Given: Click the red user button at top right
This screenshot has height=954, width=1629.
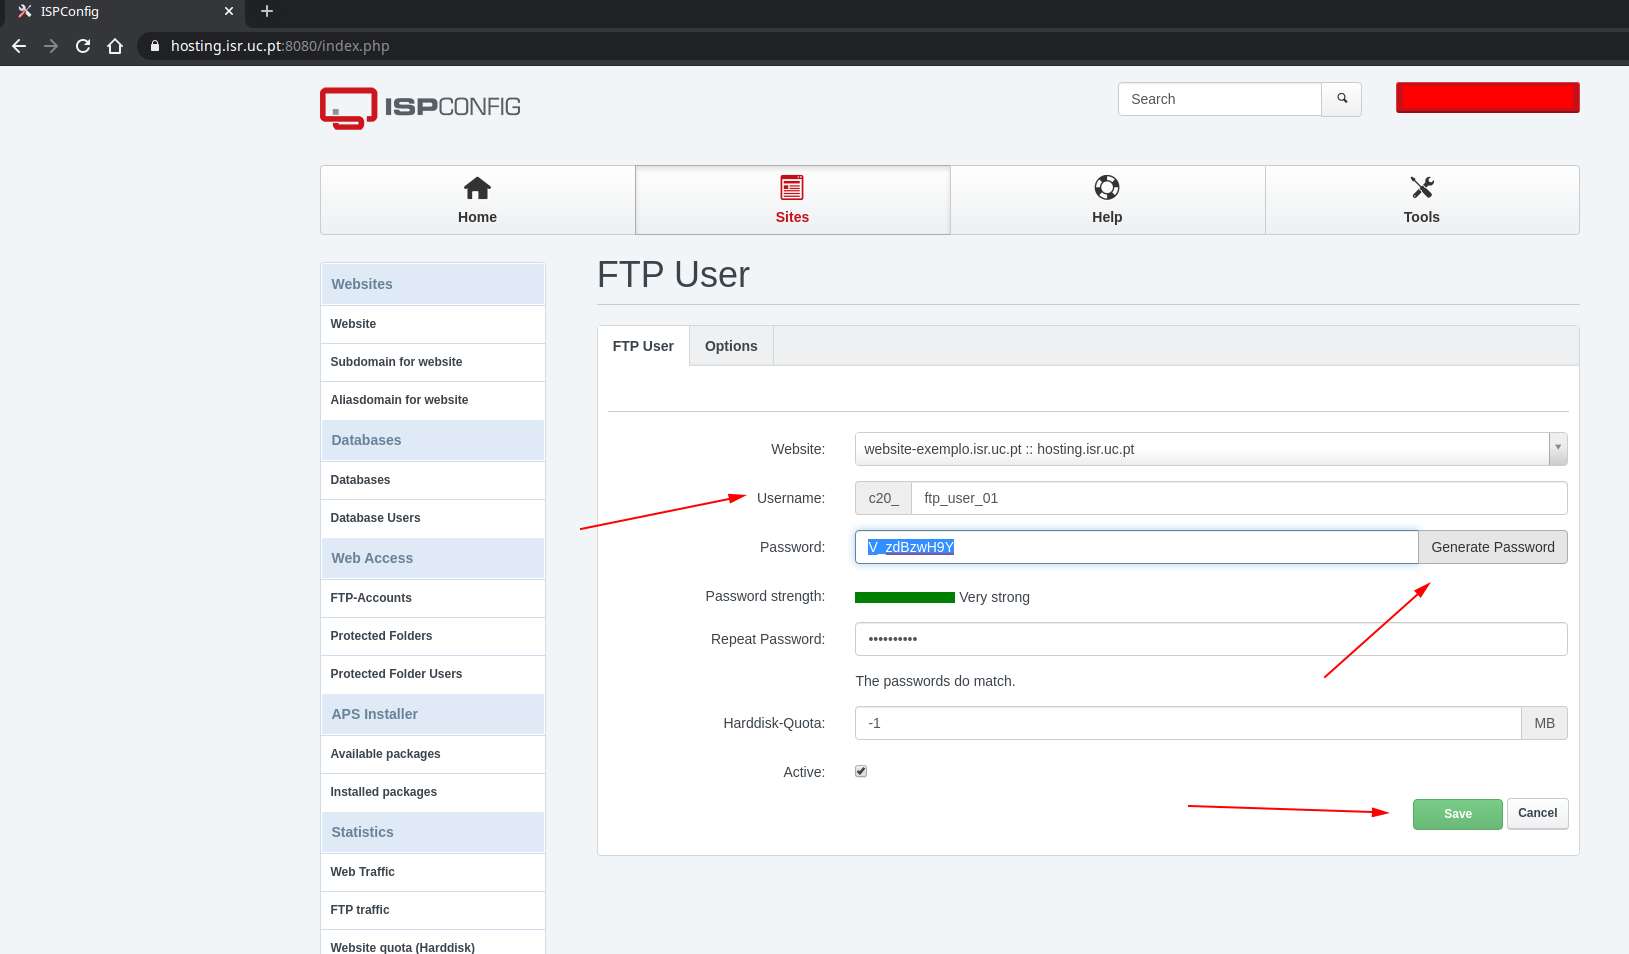Looking at the screenshot, I should pos(1488,98).
